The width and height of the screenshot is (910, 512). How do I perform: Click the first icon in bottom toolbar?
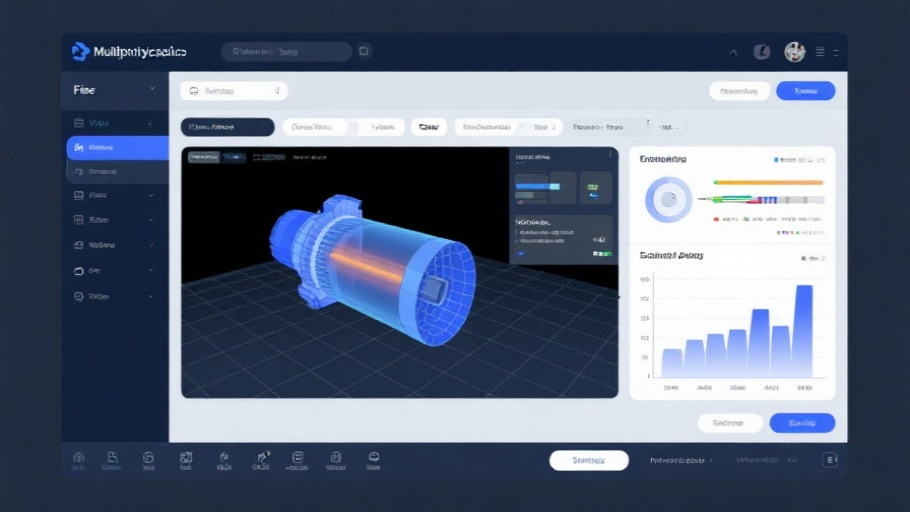79,459
